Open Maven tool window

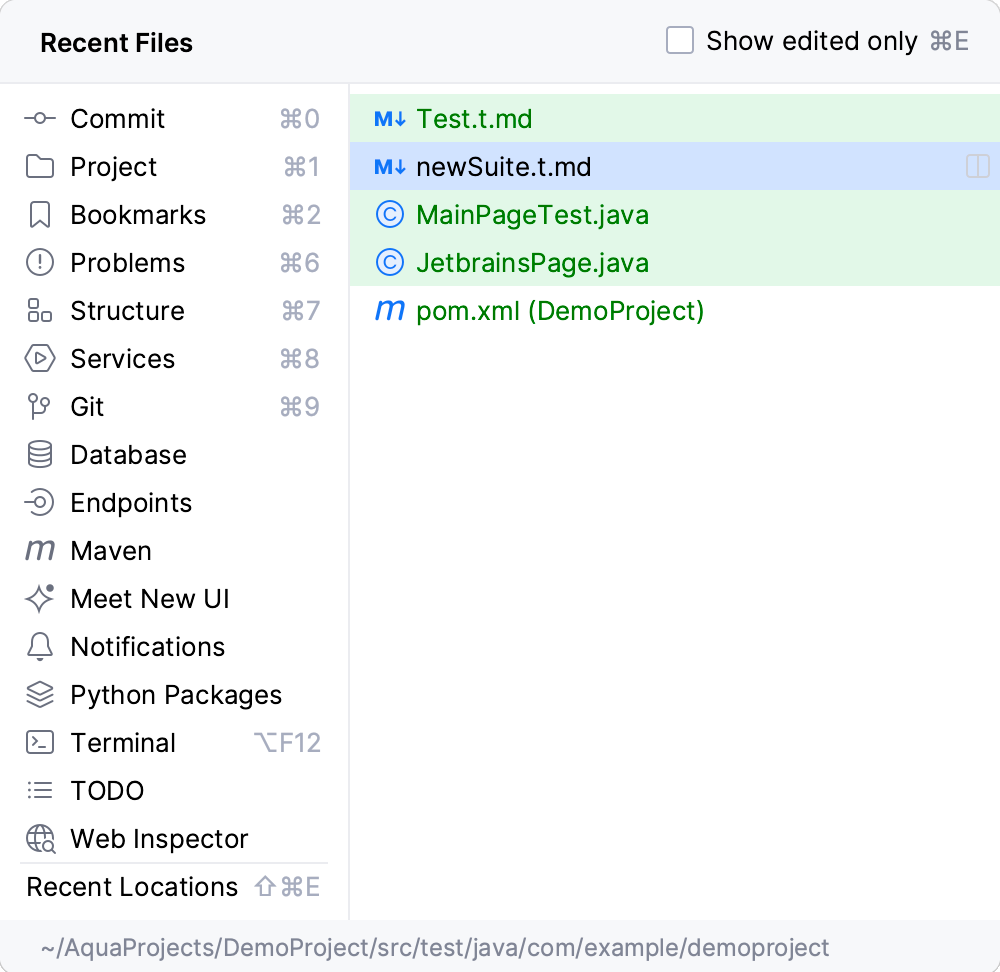click(x=110, y=551)
